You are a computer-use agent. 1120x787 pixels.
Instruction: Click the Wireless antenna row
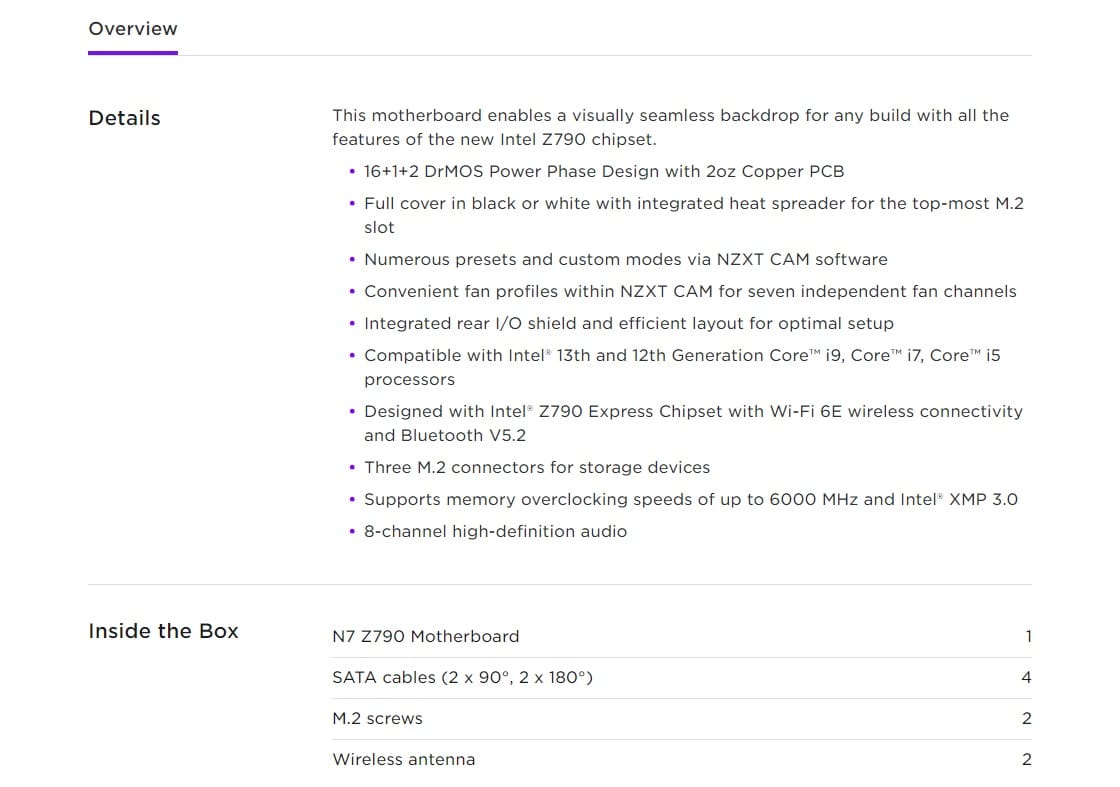coord(404,759)
